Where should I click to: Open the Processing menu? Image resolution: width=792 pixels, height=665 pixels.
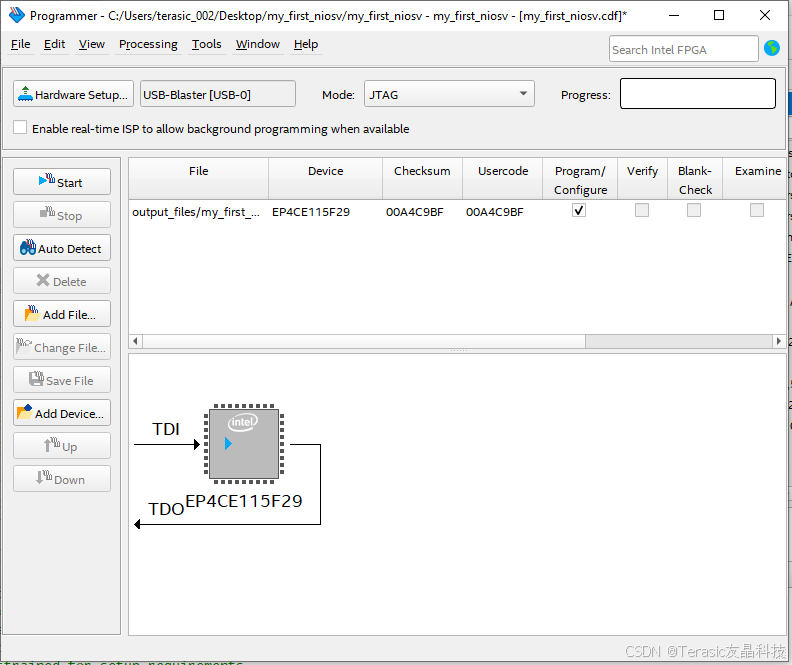point(148,44)
